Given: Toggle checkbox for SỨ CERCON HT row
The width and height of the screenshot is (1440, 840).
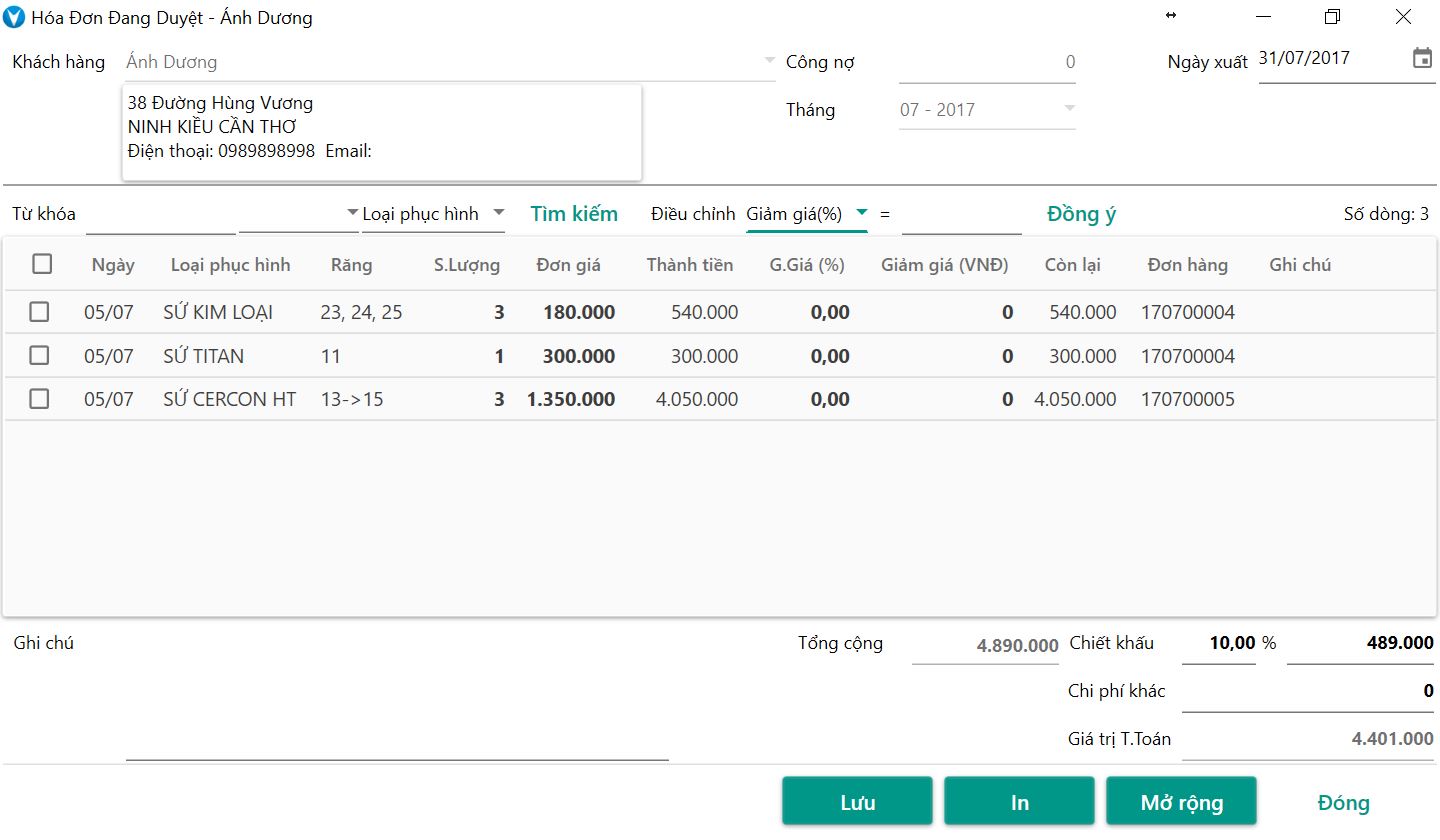Looking at the screenshot, I should [39, 399].
